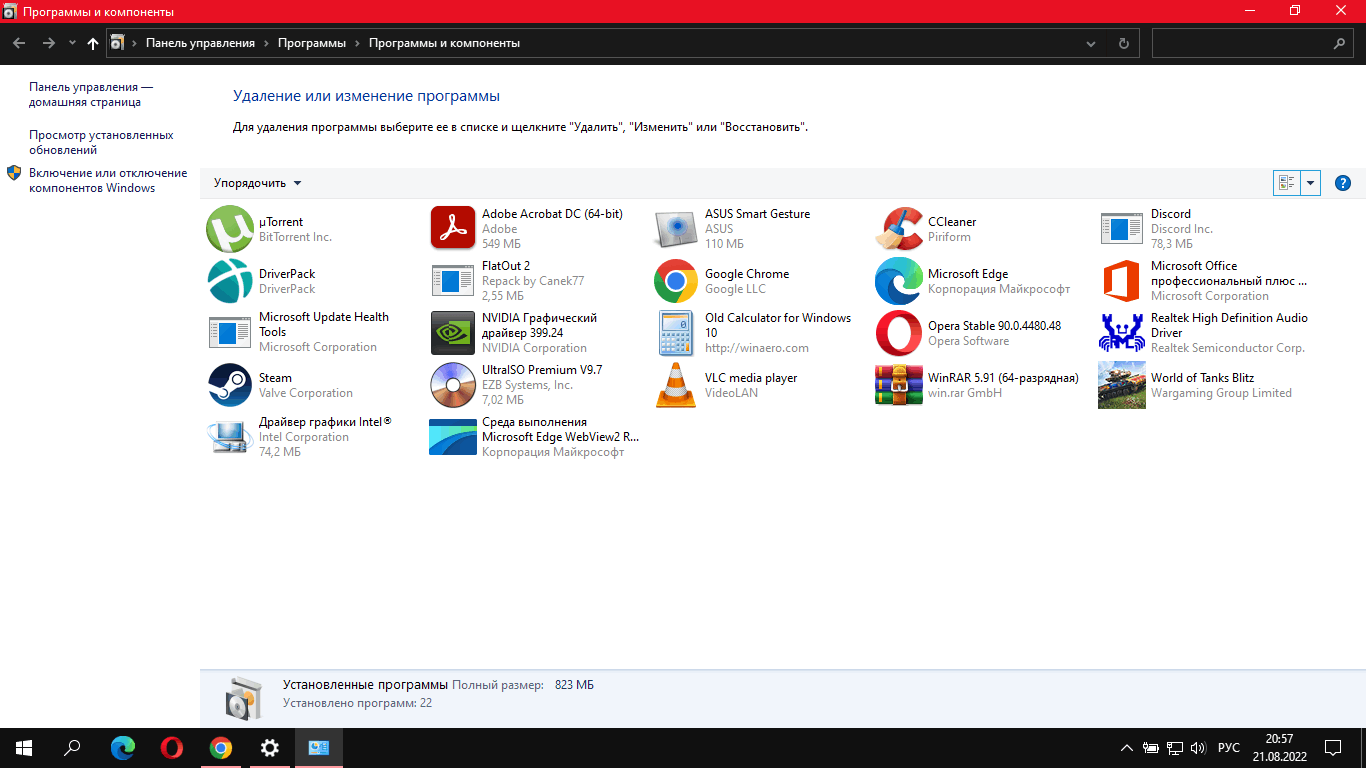Expand the chevron after Программы breadcrumb
The image size is (1366, 768).
pos(358,43)
